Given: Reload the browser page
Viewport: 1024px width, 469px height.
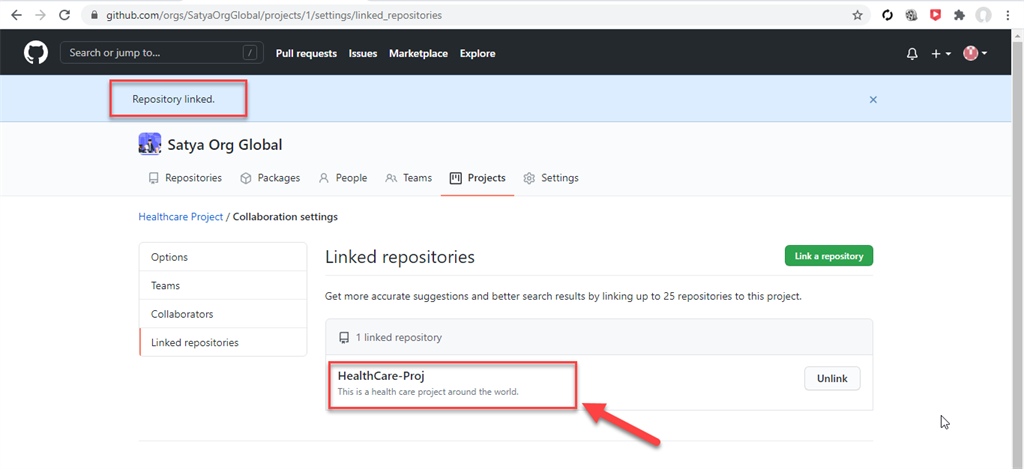Looking at the screenshot, I should tap(65, 15).
